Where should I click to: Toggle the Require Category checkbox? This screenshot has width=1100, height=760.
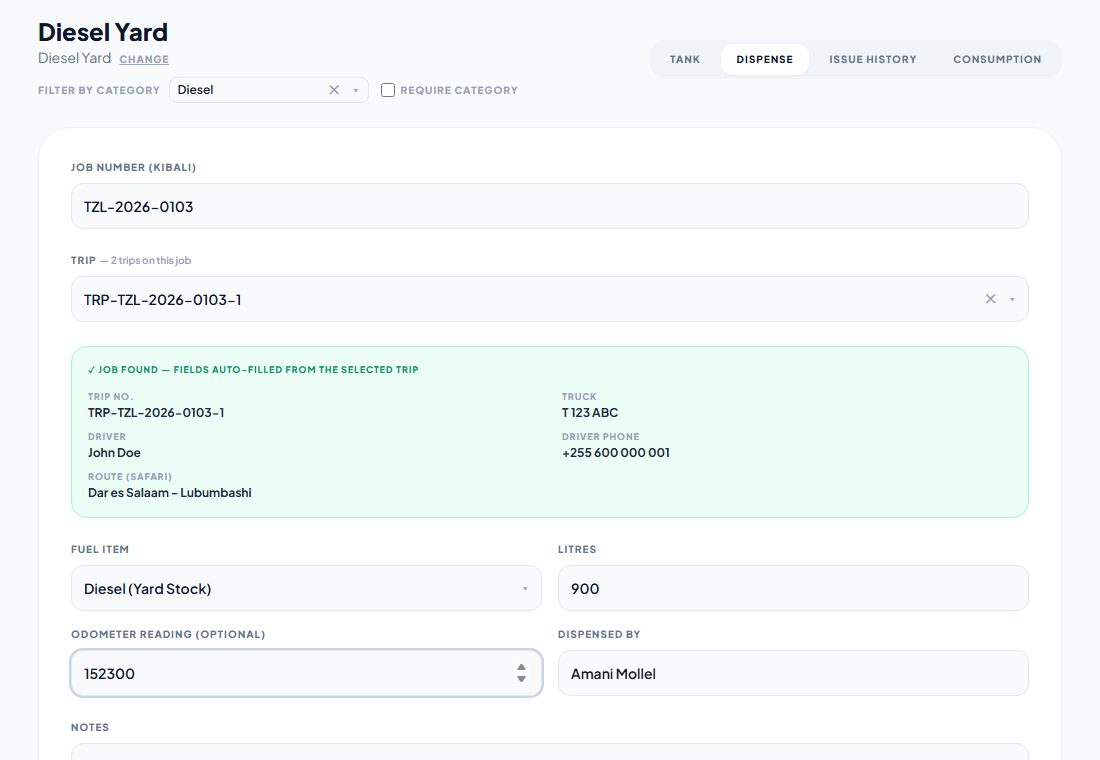(388, 90)
